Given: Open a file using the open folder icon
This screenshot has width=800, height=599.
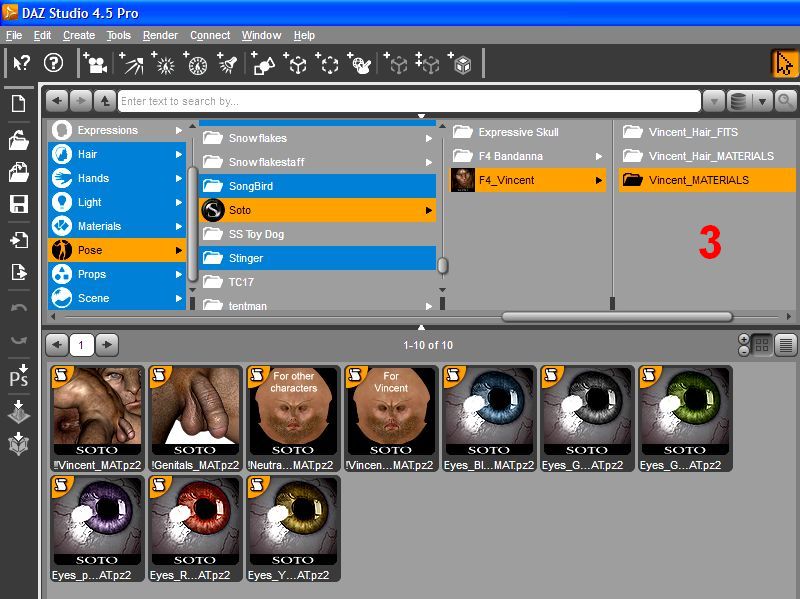Looking at the screenshot, I should [19, 140].
